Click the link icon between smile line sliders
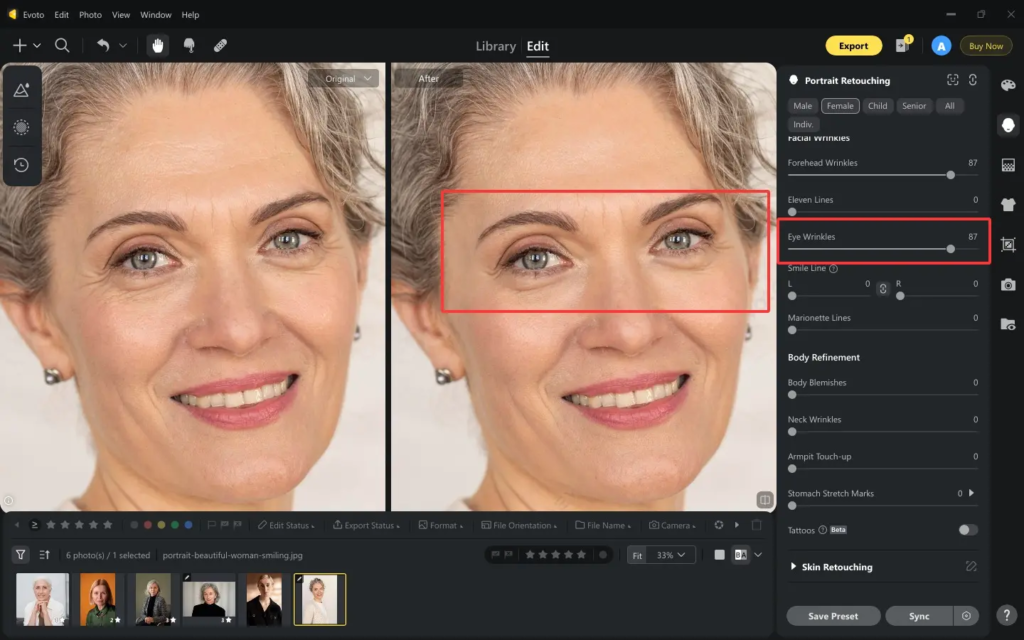Image resolution: width=1024 pixels, height=640 pixels. 883,289
